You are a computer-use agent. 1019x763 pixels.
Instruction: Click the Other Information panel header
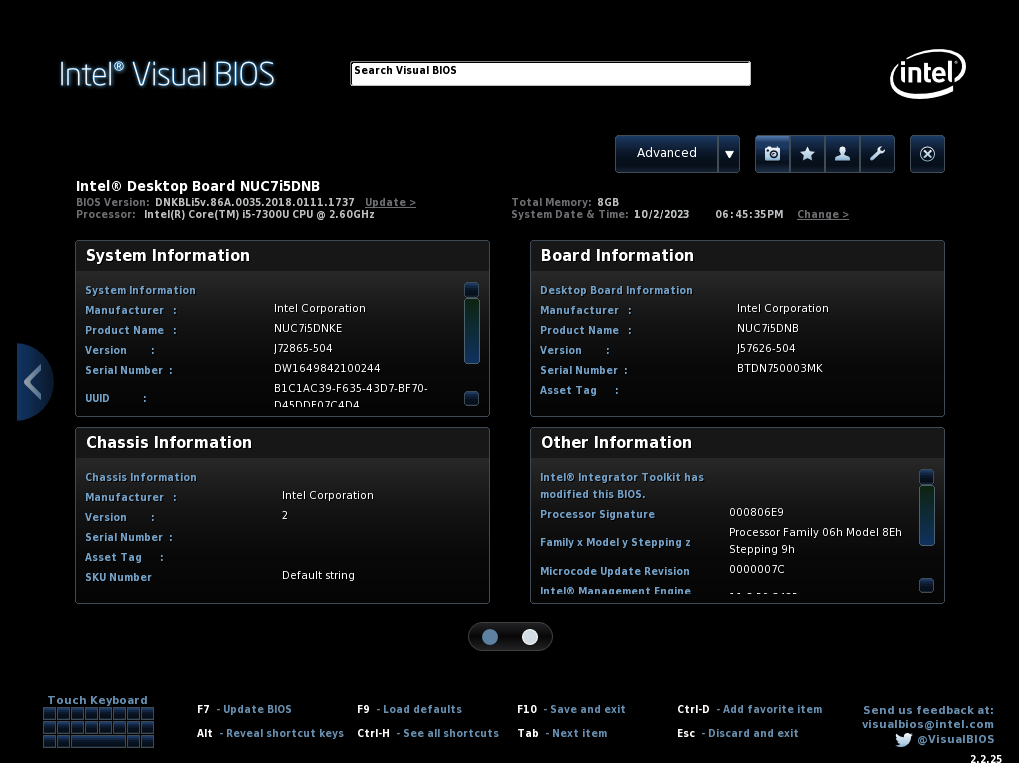point(737,443)
